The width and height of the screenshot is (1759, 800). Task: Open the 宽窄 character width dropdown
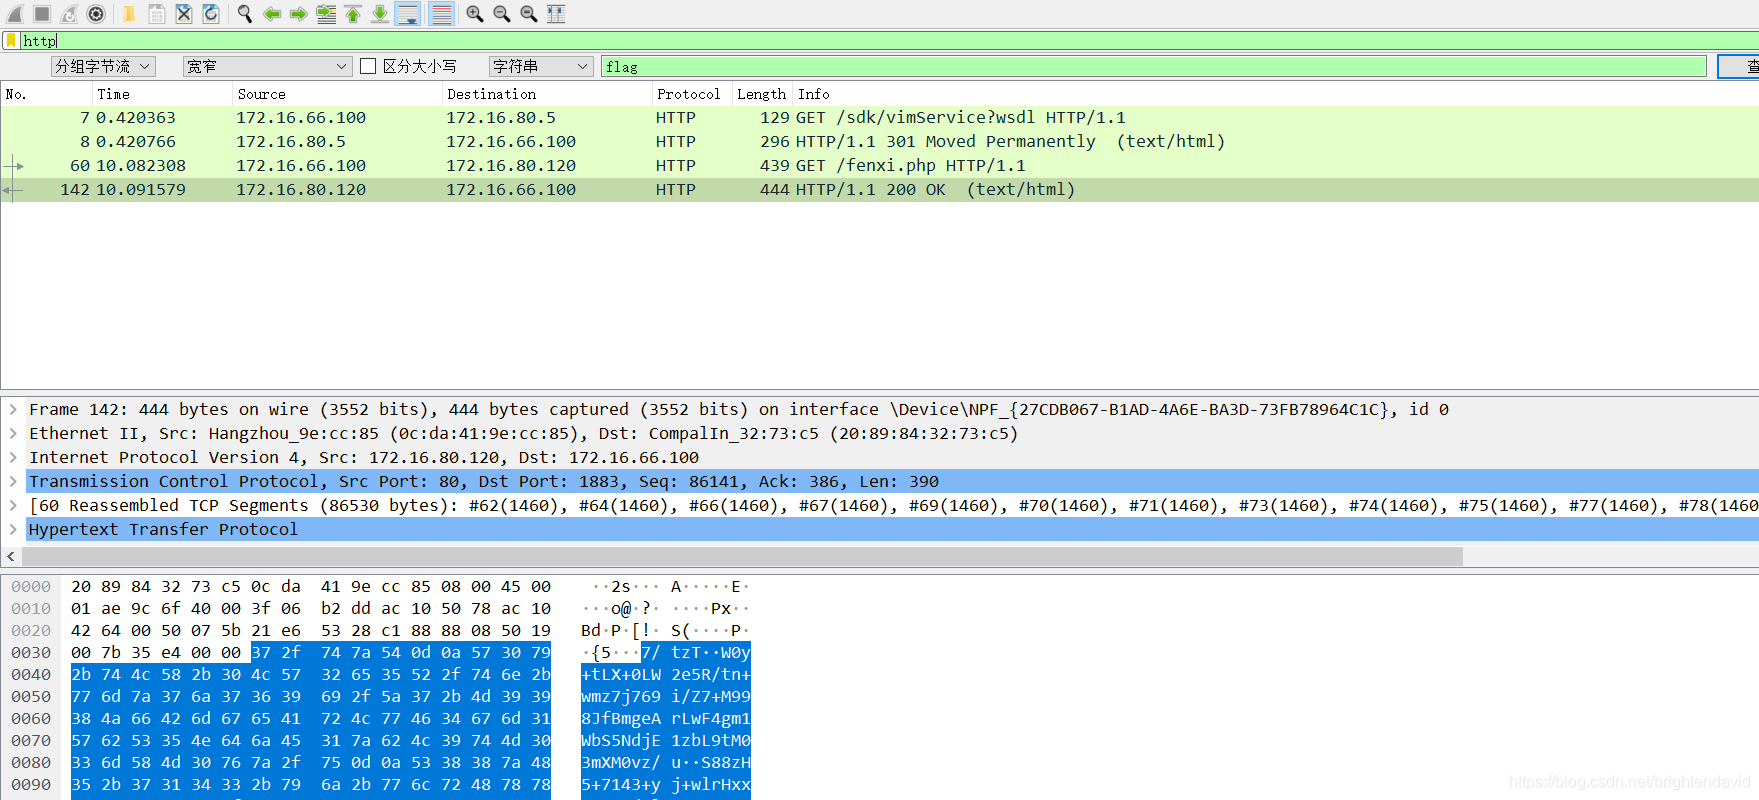click(x=267, y=66)
